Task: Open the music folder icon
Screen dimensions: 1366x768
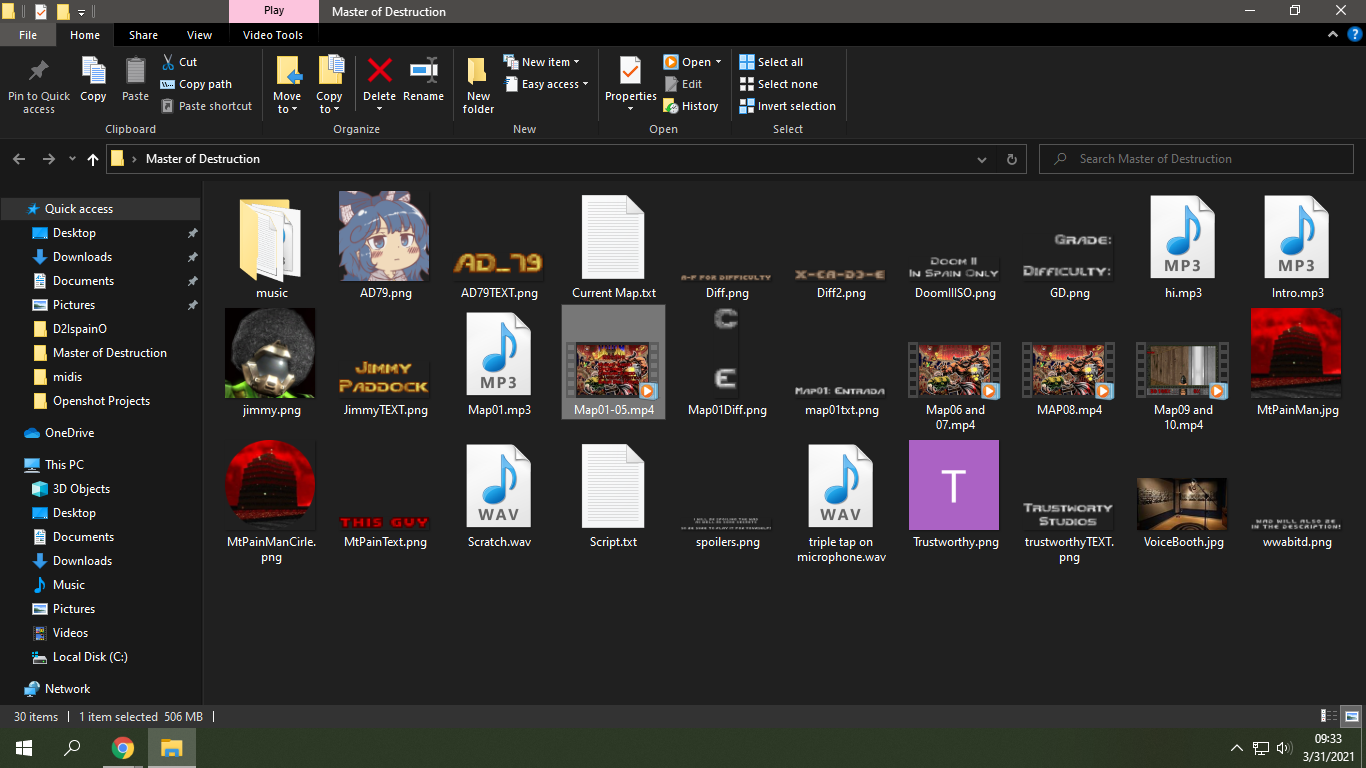Action: 271,240
